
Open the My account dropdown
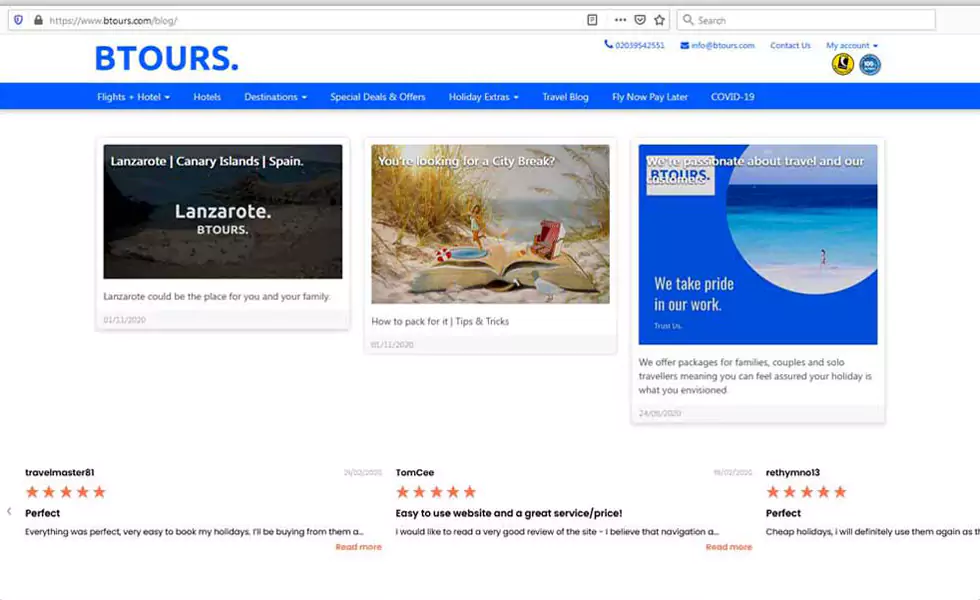(851, 46)
